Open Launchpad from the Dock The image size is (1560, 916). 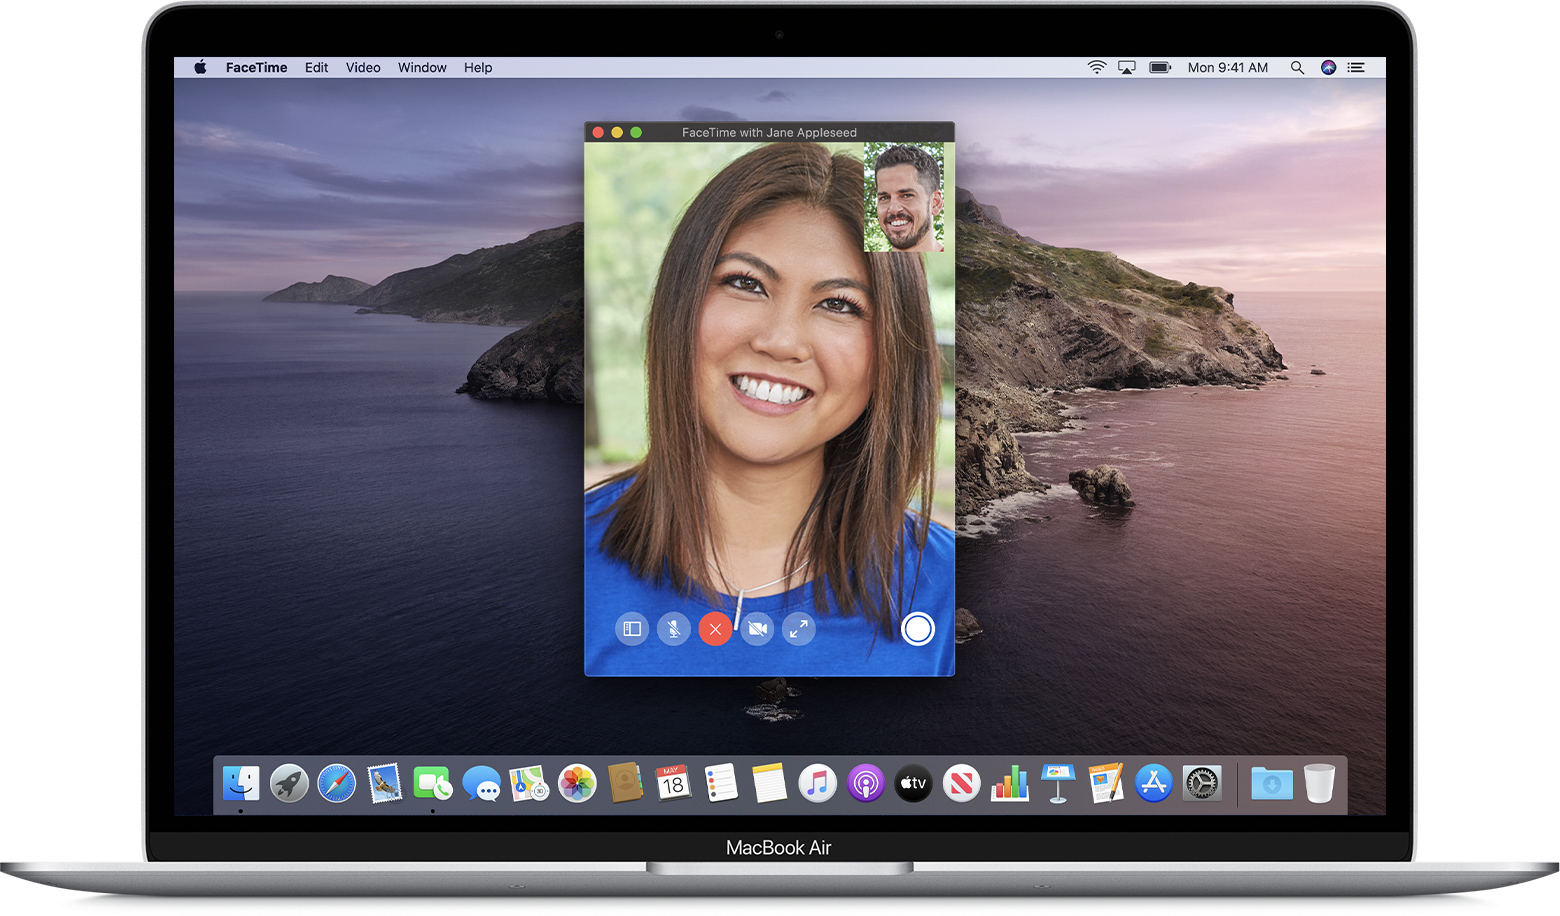[x=289, y=783]
